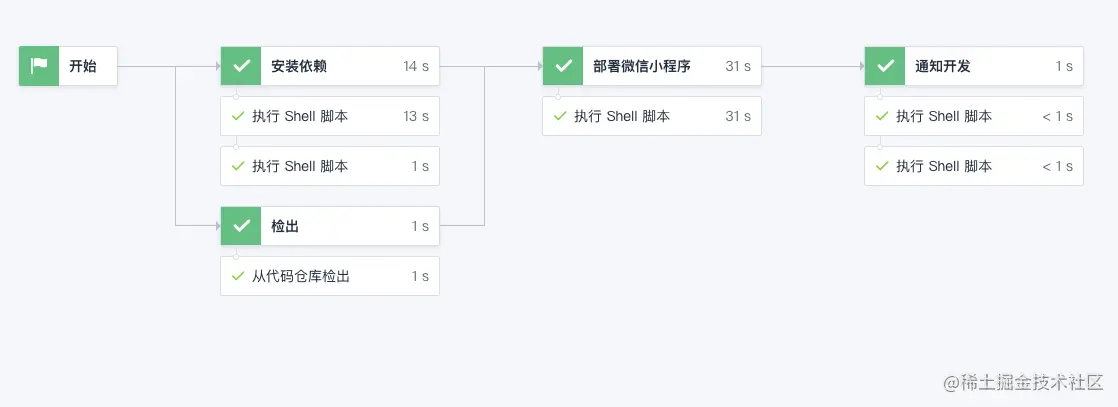
Task: Open first Shell step under 通知开发
Action: click(944, 116)
